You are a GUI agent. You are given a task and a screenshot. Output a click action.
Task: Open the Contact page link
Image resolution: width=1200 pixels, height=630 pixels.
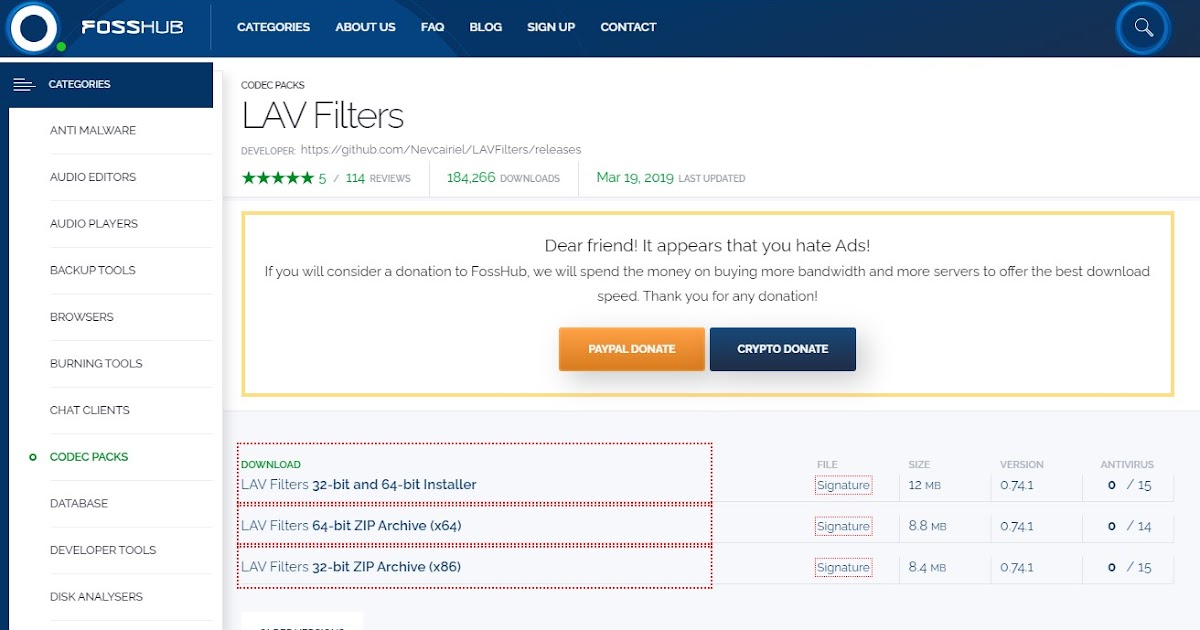pyautogui.click(x=628, y=27)
